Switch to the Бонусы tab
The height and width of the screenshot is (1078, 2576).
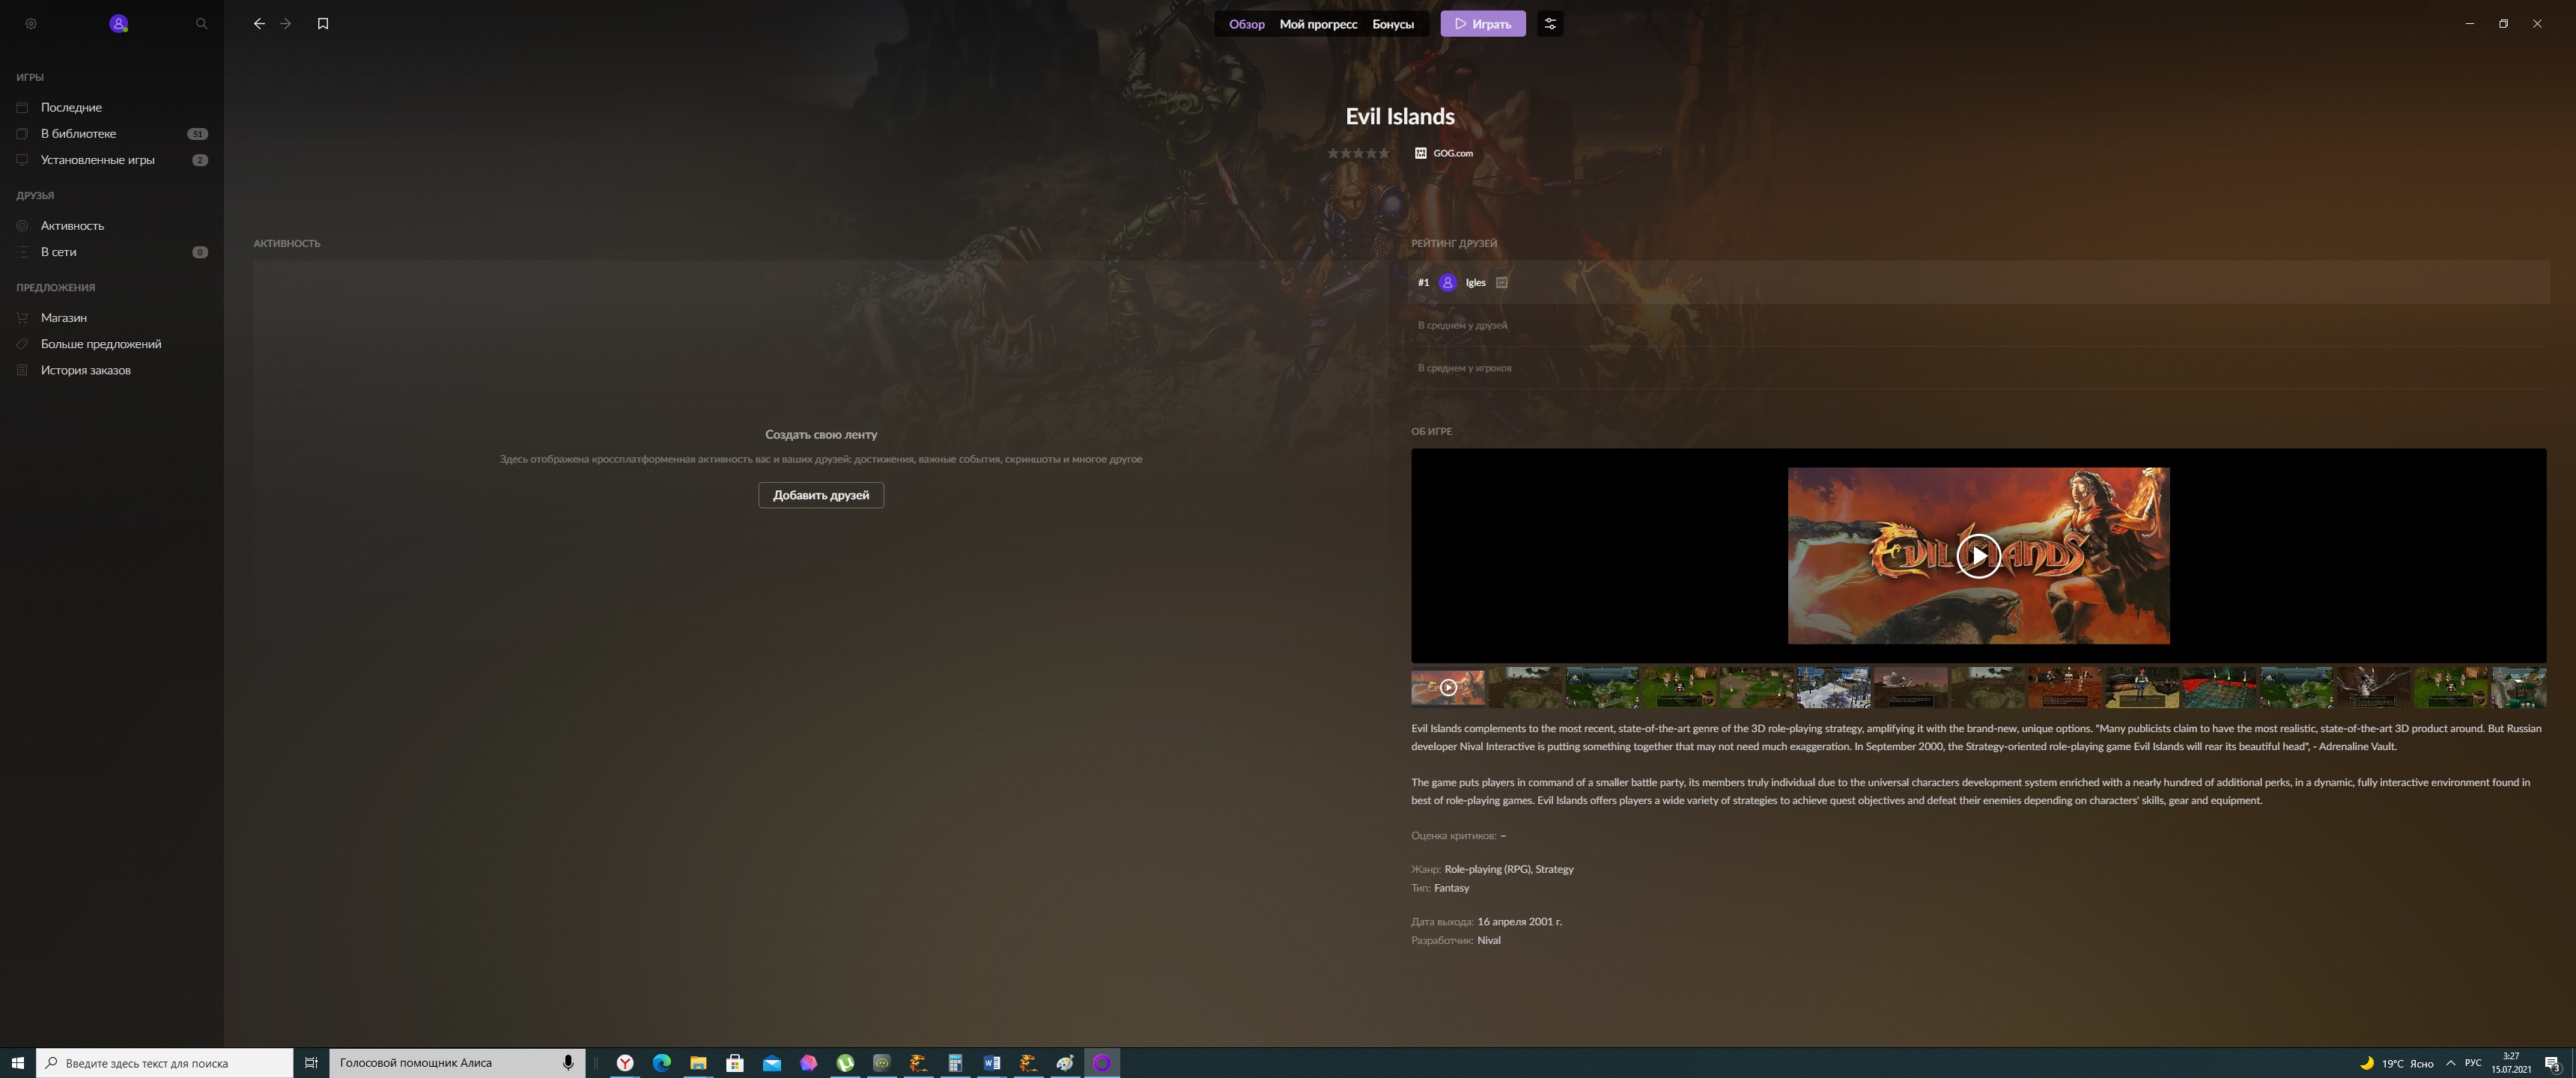(x=1392, y=24)
